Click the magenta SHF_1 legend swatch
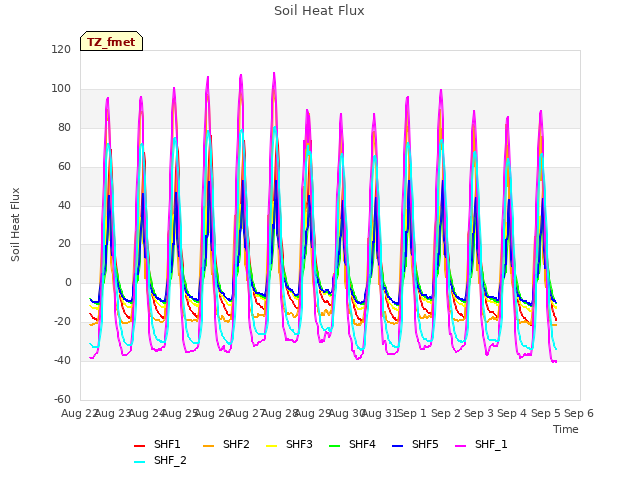The image size is (640, 480). coord(460,446)
